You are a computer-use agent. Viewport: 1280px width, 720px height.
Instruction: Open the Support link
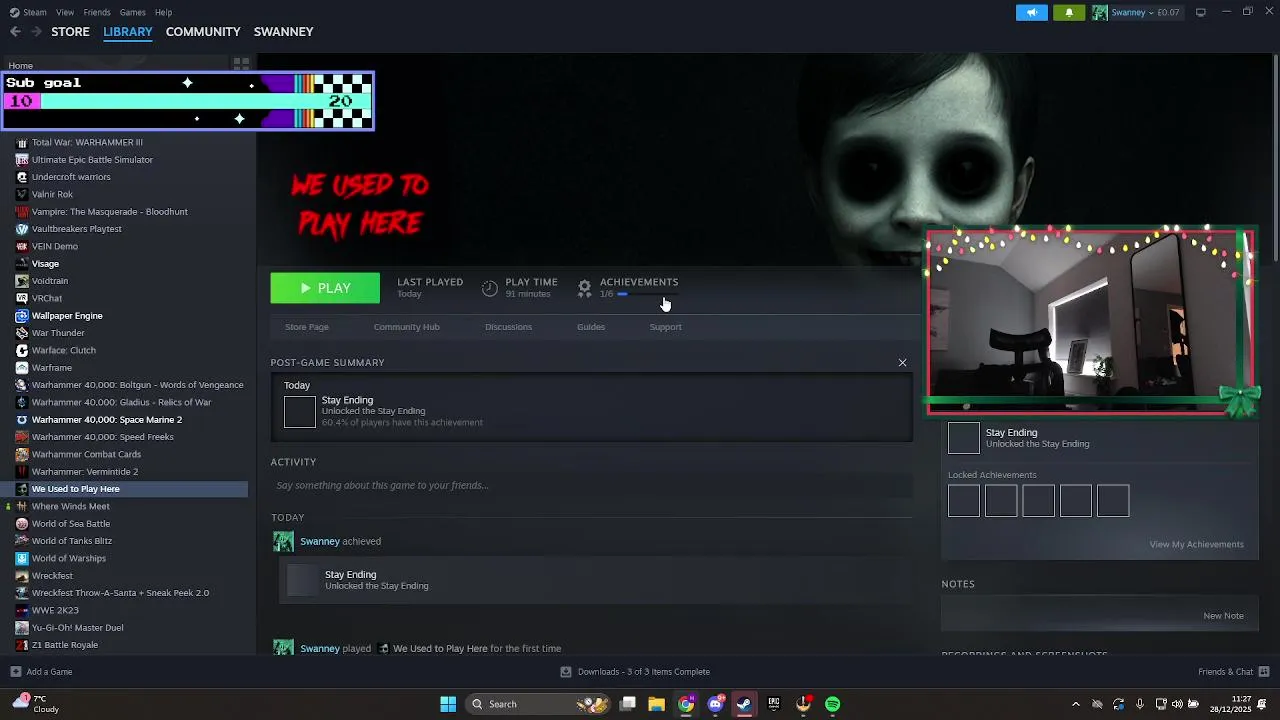point(665,327)
